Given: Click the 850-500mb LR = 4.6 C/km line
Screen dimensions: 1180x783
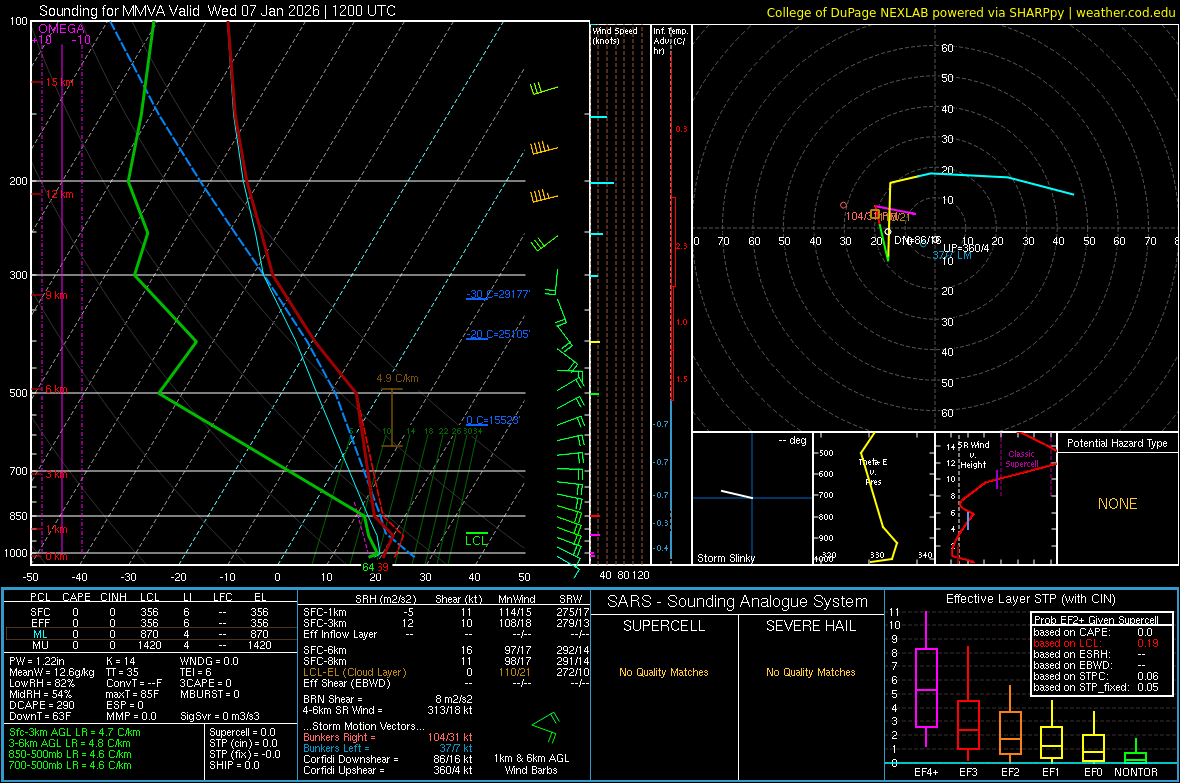Looking at the screenshot, I should tap(70, 754).
